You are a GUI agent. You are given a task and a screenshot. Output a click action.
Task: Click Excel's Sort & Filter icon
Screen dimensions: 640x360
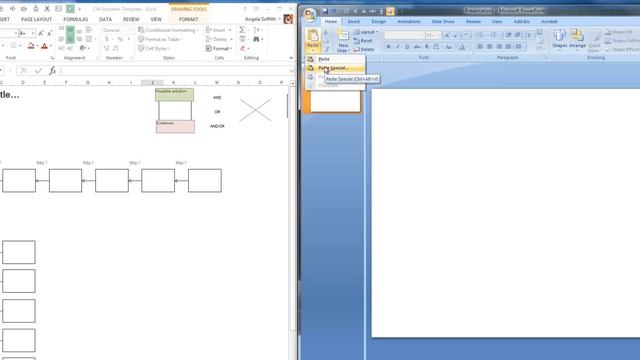tap(256, 30)
